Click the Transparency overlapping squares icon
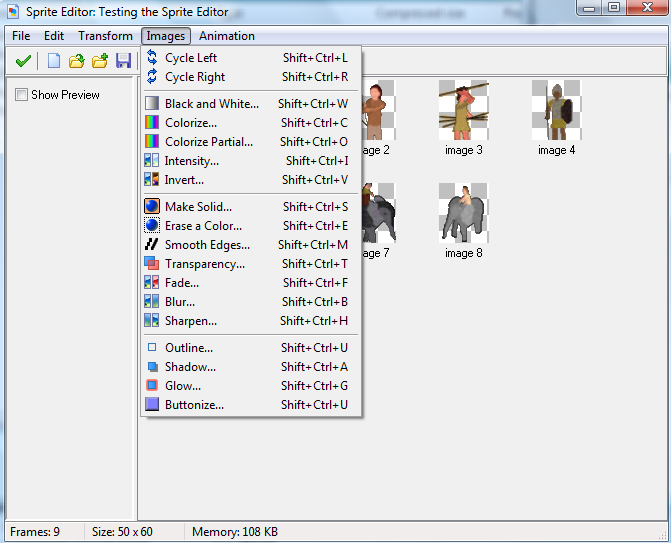671x543 pixels. (151, 264)
